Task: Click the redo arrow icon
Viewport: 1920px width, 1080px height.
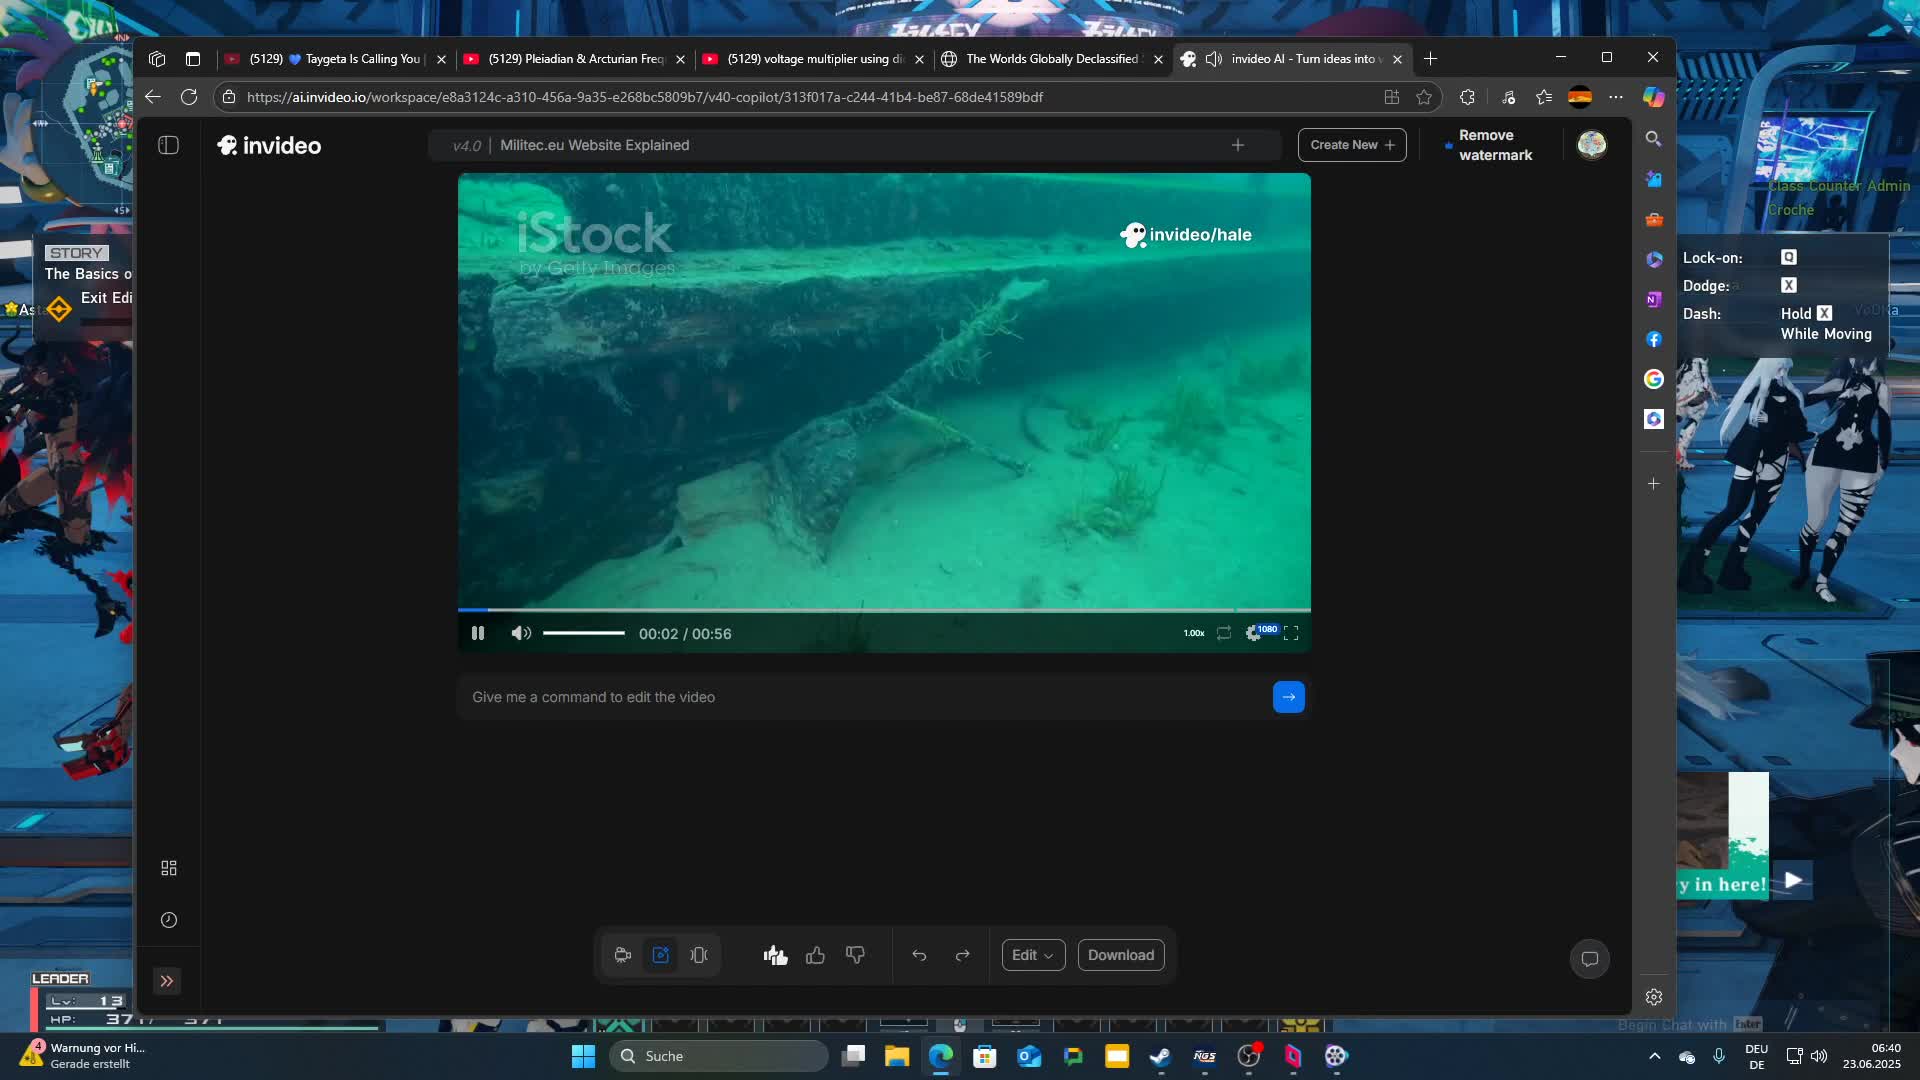Action: tap(962, 955)
